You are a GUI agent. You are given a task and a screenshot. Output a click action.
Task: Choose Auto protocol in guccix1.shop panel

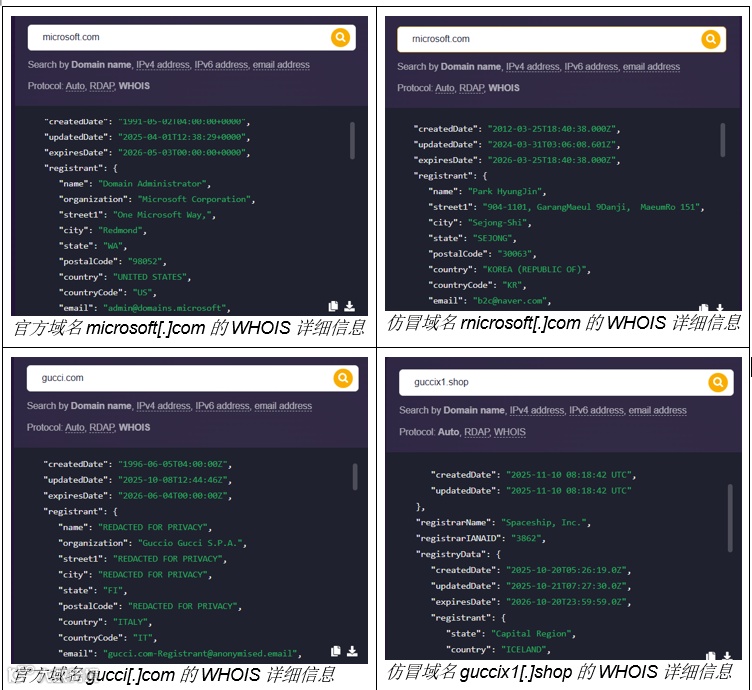click(448, 432)
